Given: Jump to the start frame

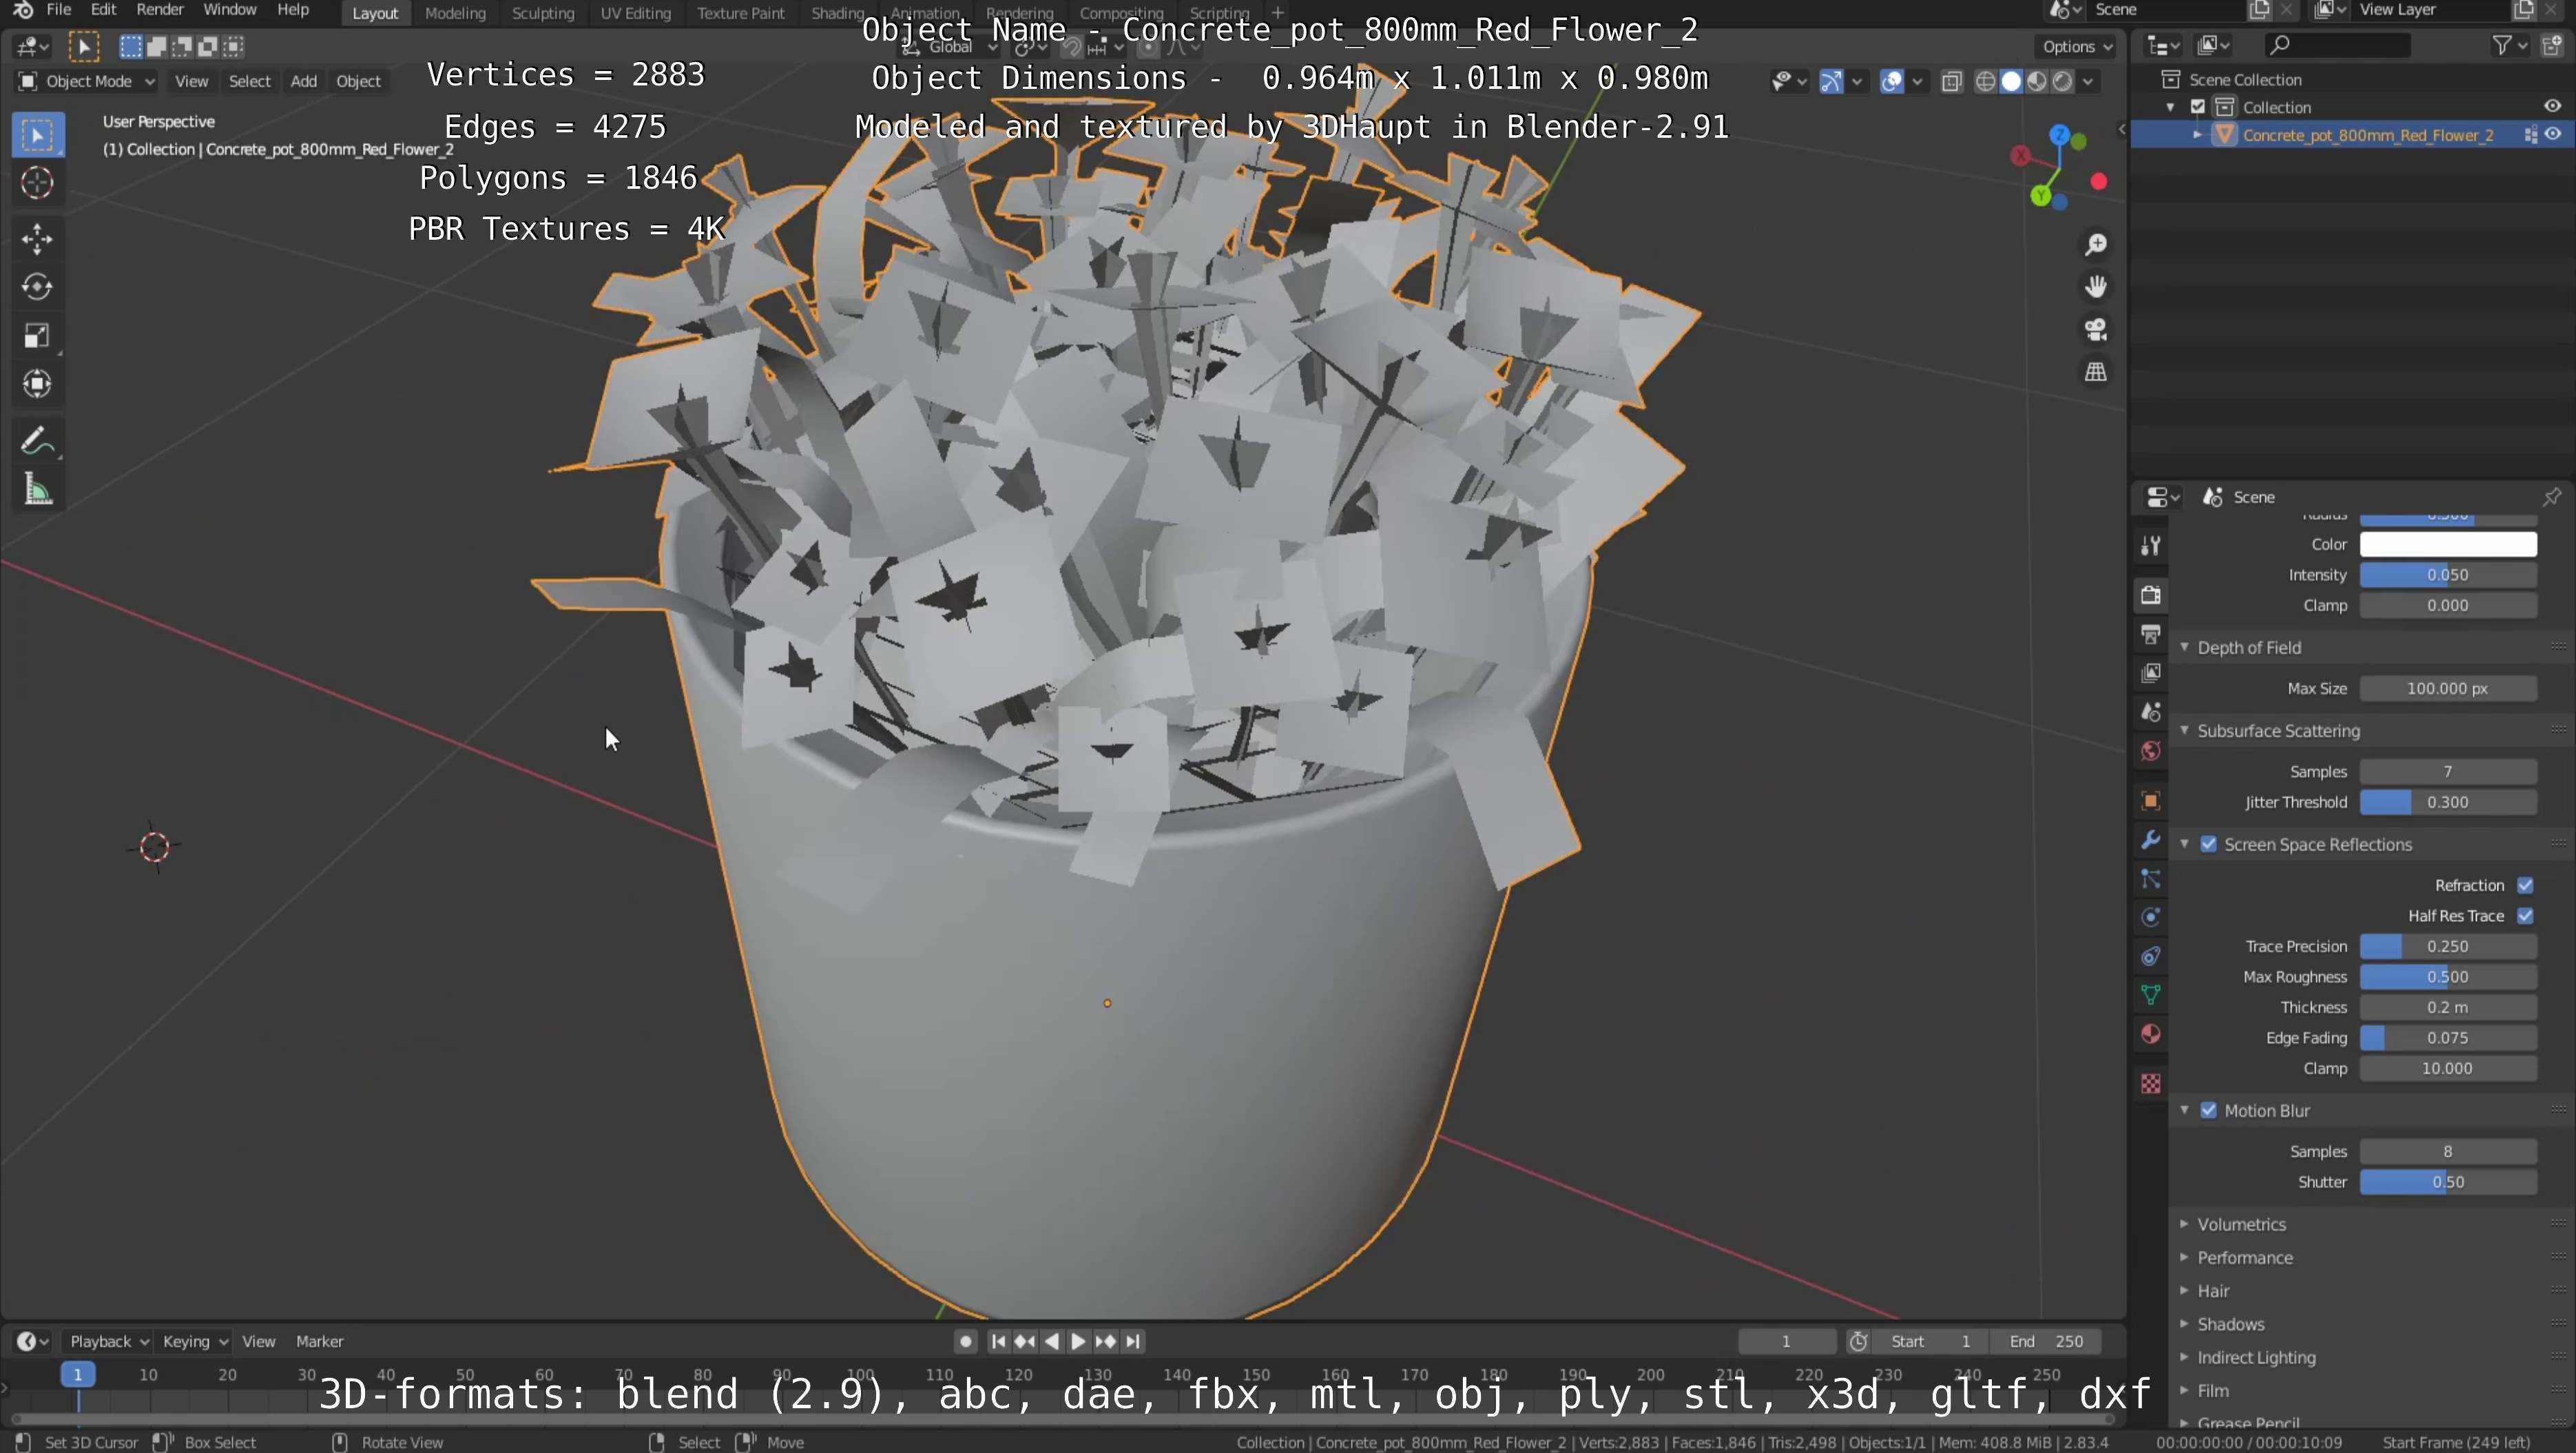Looking at the screenshot, I should (x=998, y=1342).
